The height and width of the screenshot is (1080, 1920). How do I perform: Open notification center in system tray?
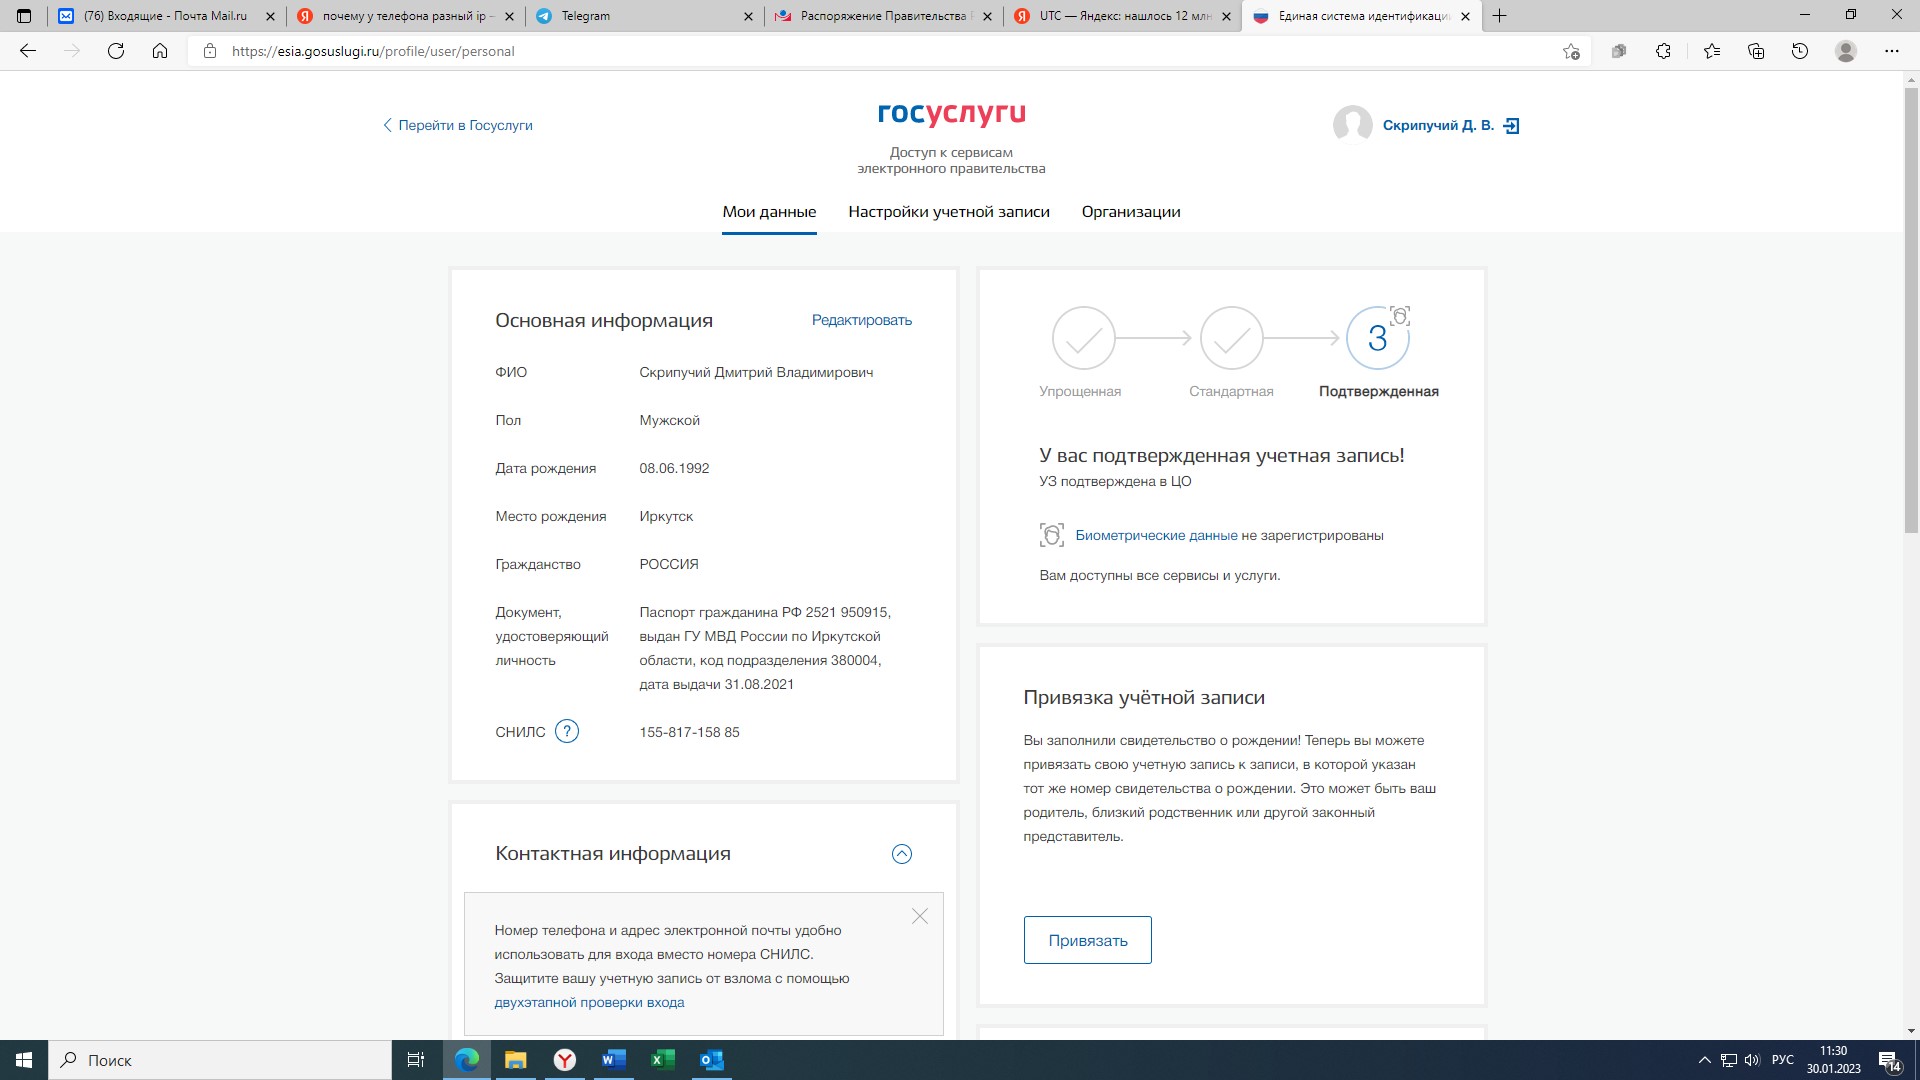coord(1890,1061)
